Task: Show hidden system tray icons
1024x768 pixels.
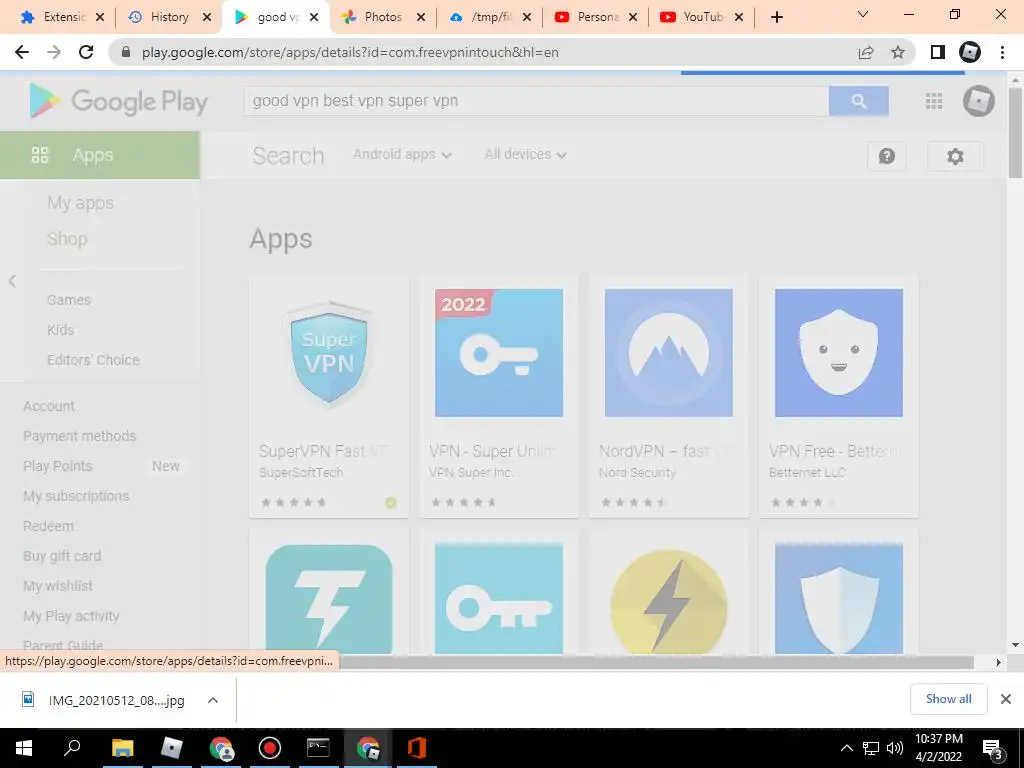Action: pyautogui.click(x=846, y=748)
